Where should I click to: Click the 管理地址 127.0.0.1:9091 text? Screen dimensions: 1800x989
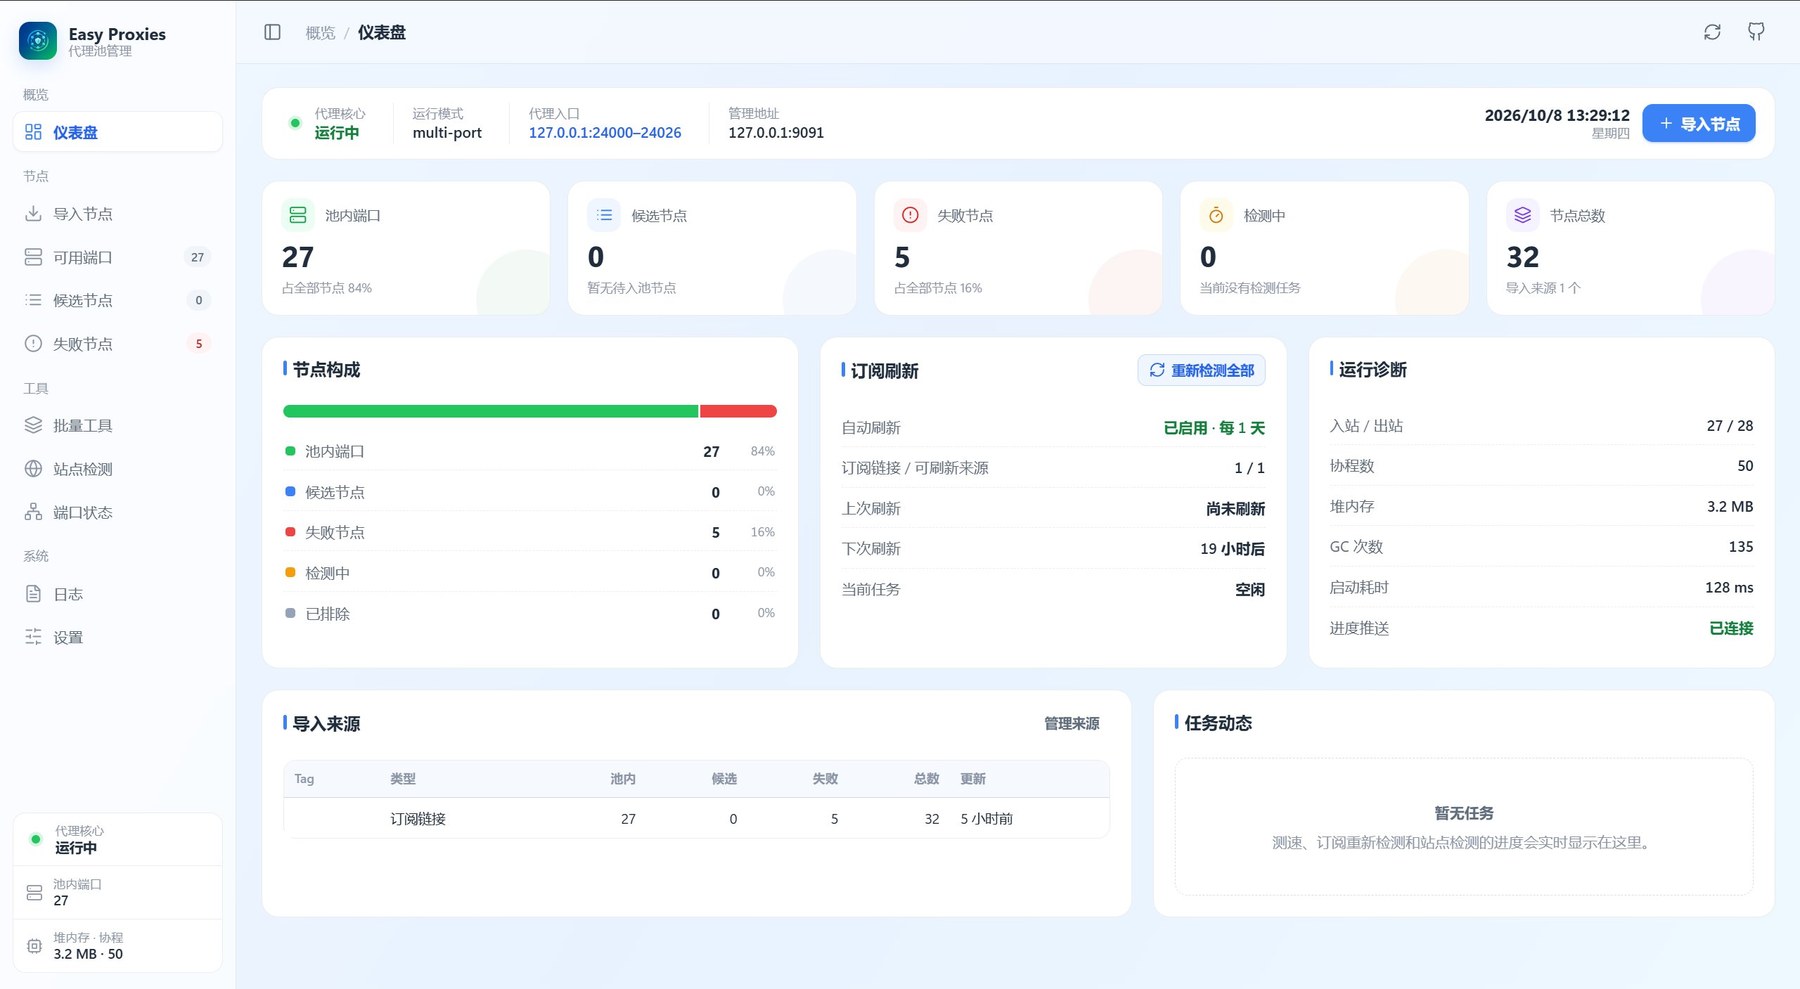[x=776, y=133]
